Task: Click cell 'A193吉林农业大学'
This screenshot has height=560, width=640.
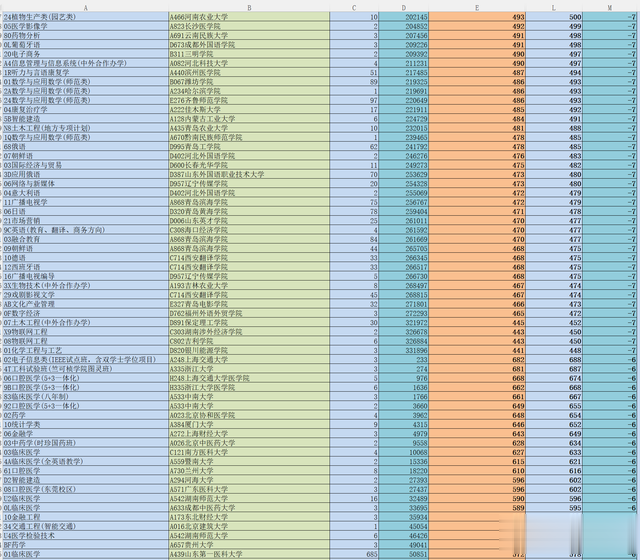Action: click(x=249, y=285)
